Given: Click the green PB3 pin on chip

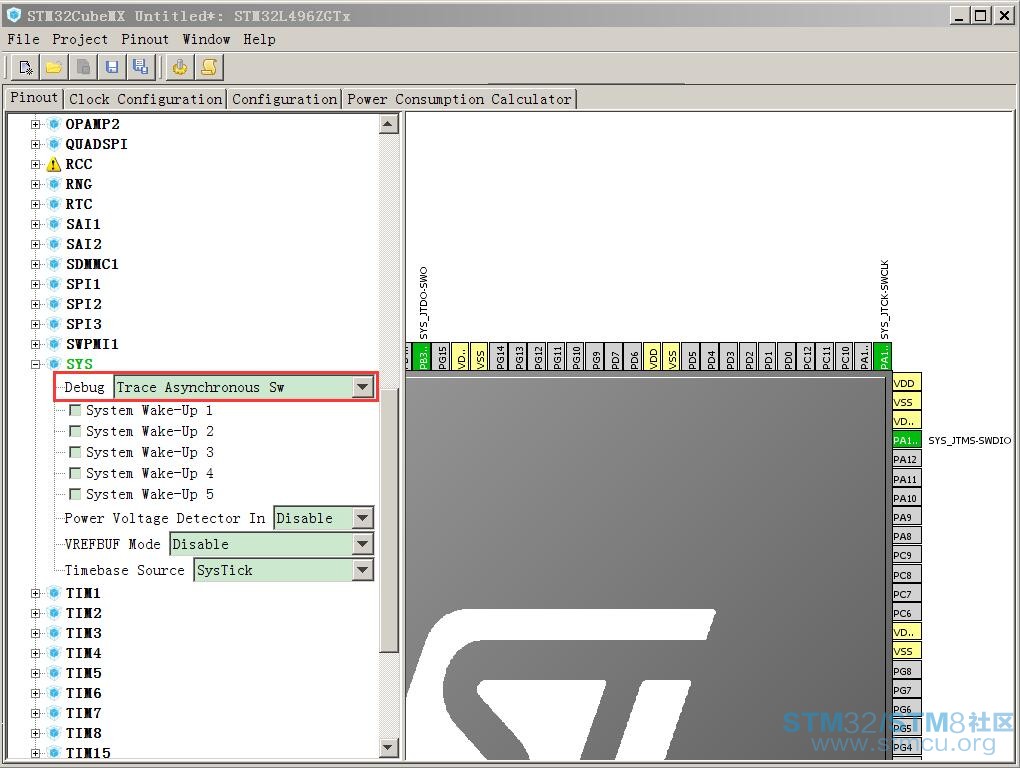Looking at the screenshot, I should 422,356.
